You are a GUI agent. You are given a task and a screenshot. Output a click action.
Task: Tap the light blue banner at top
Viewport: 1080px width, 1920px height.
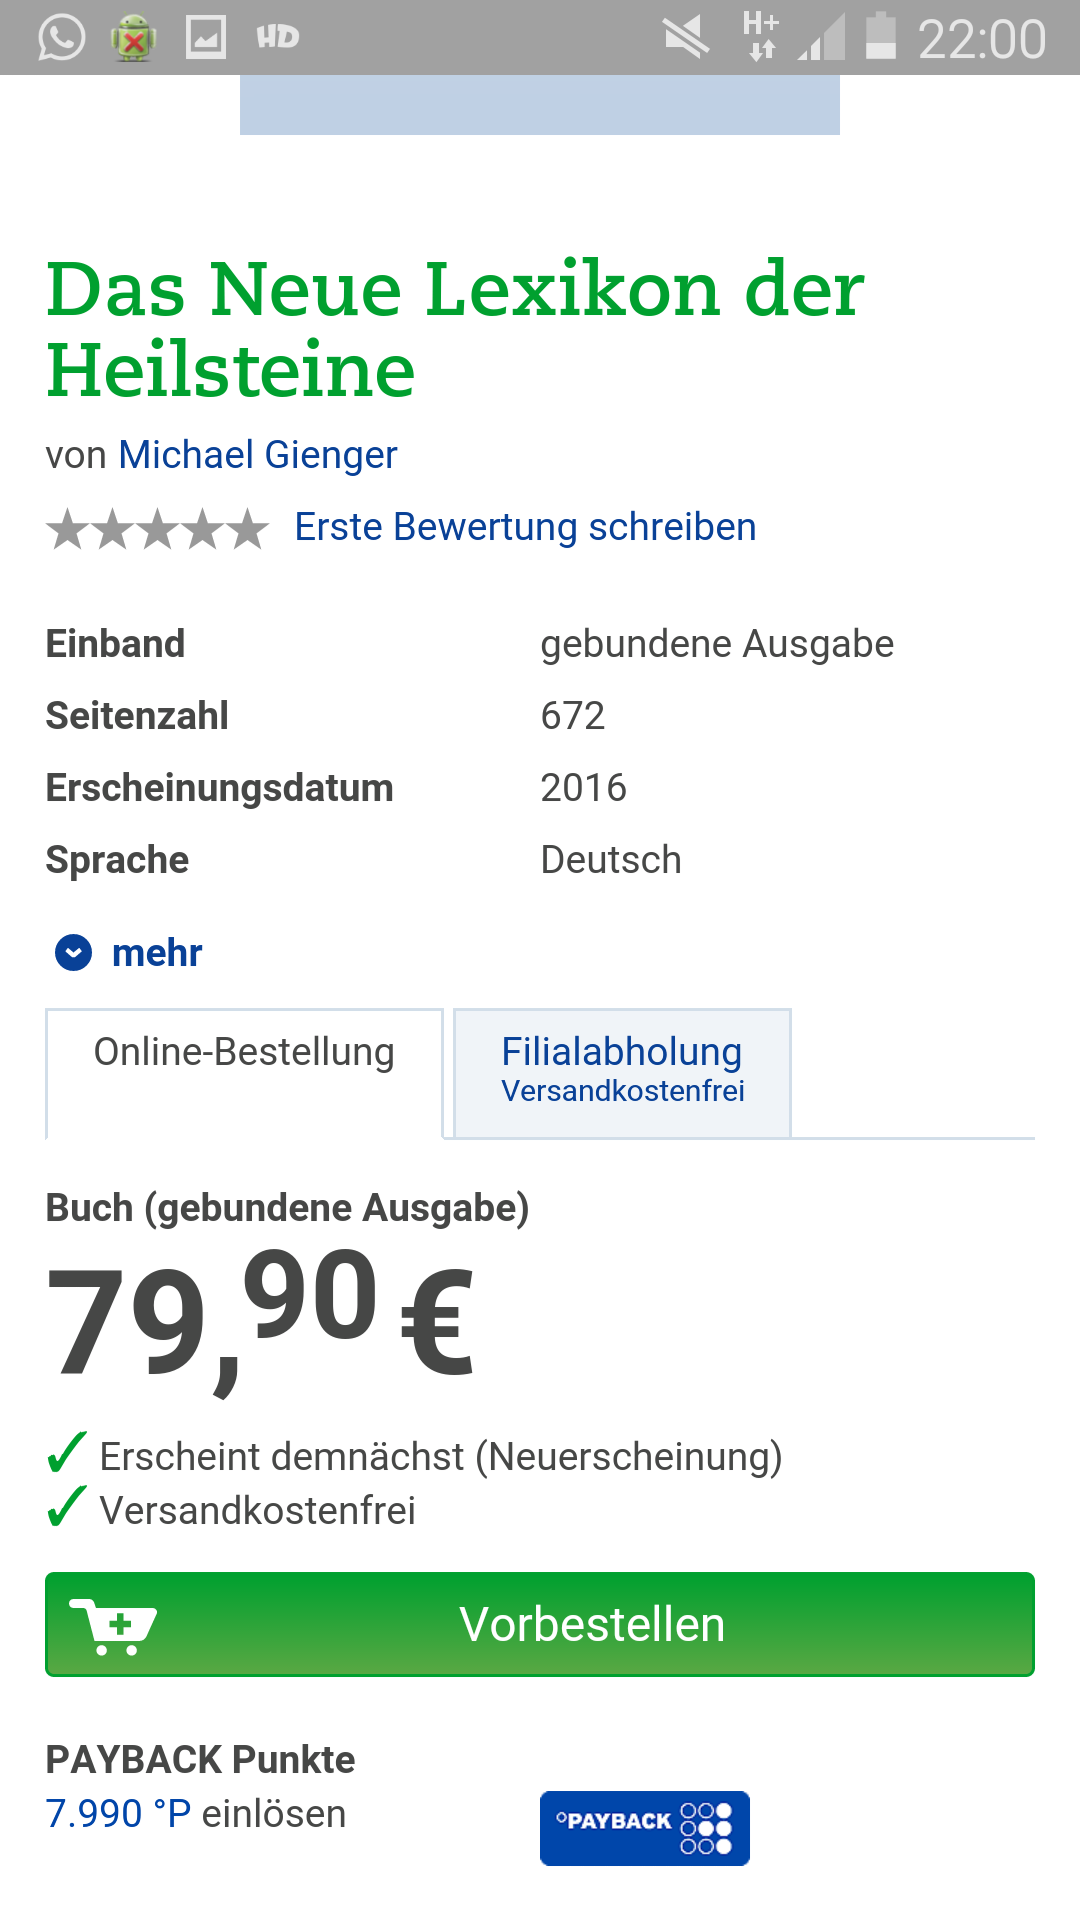pyautogui.click(x=540, y=105)
